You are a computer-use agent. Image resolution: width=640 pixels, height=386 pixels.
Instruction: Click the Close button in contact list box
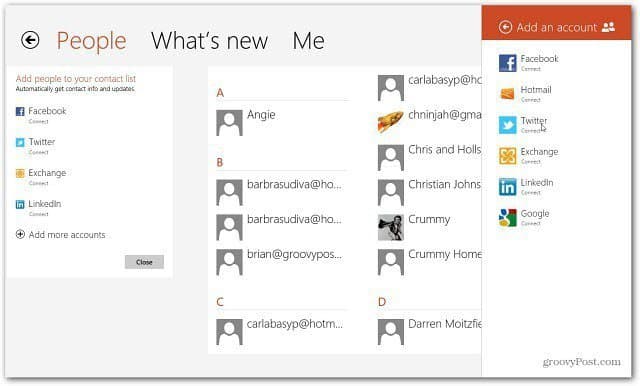tap(144, 262)
